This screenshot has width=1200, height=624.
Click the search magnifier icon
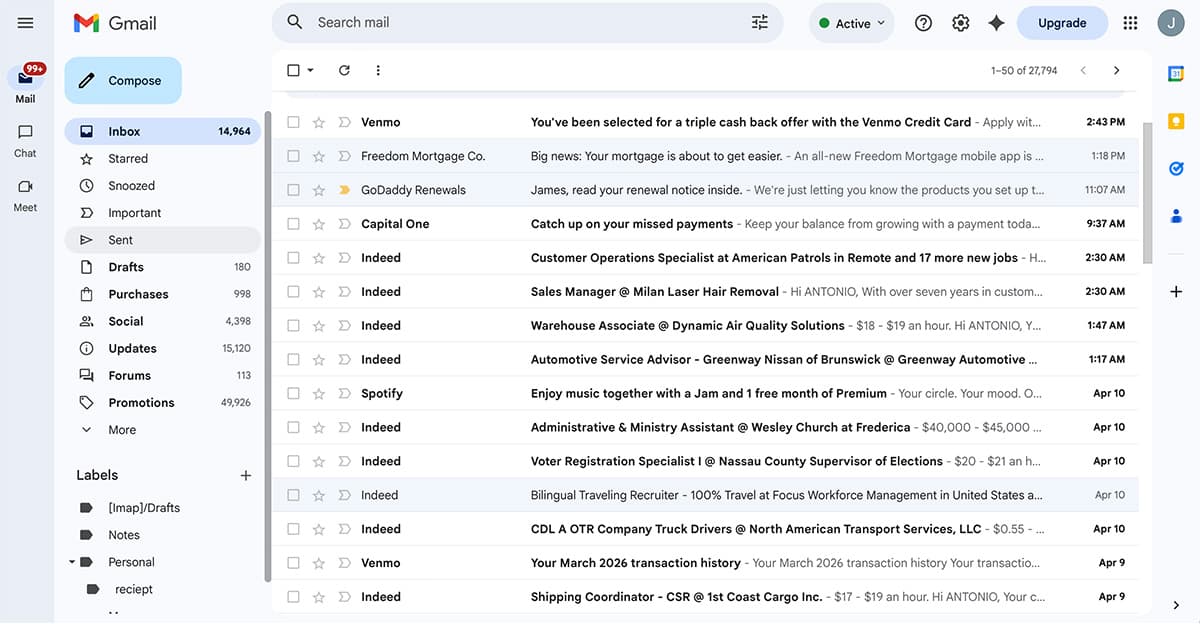294,22
